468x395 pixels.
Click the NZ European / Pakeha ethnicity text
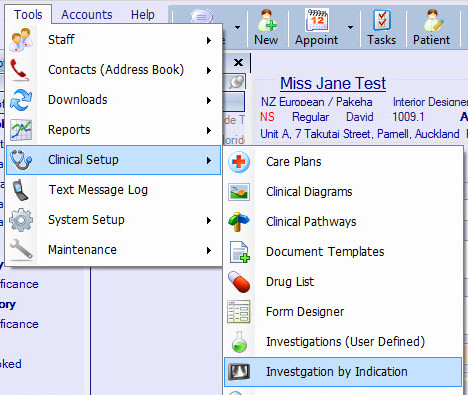(x=316, y=102)
